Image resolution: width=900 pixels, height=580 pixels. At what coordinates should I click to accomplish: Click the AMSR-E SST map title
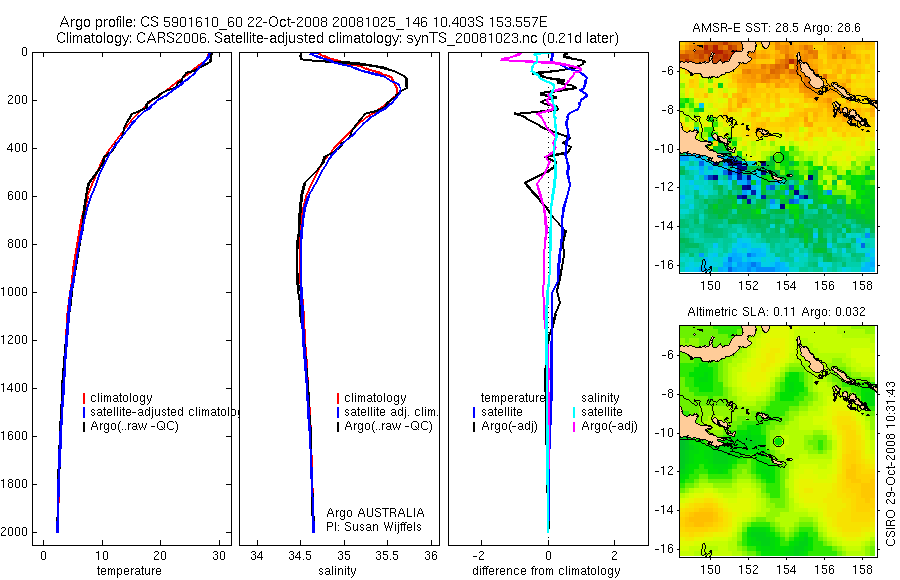pos(776,28)
